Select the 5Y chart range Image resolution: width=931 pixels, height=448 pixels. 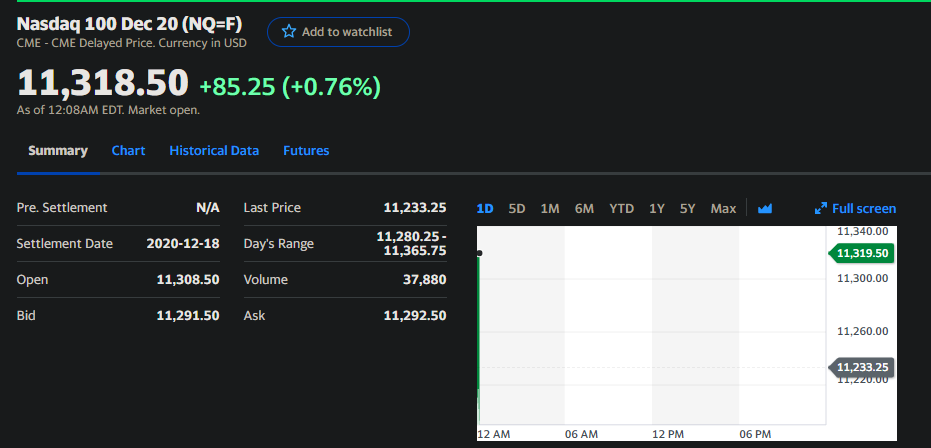pyautogui.click(x=688, y=209)
